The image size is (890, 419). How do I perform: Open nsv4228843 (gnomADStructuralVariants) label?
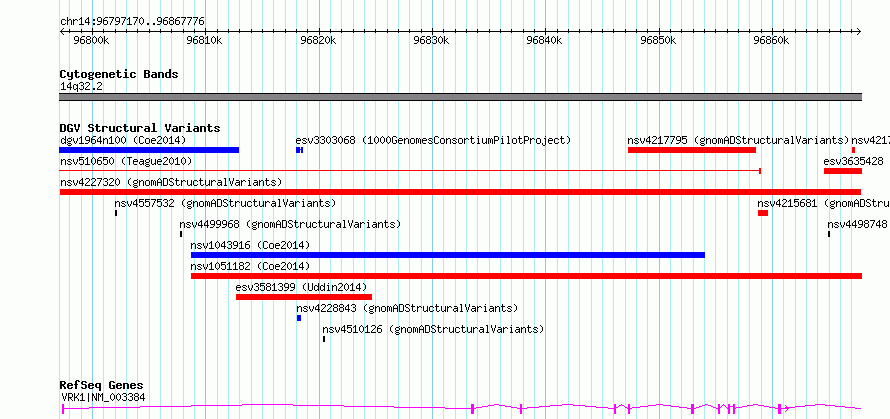click(408, 308)
